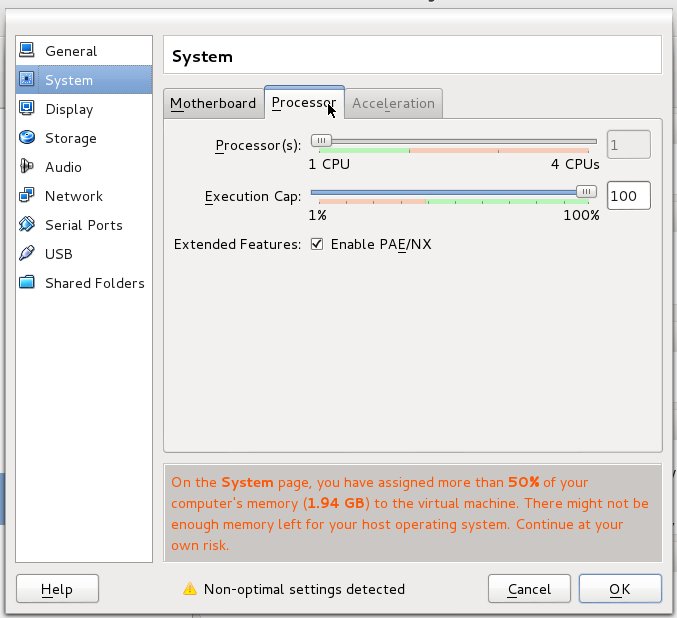
Task: Open the General settings page
Action: pos(84,51)
